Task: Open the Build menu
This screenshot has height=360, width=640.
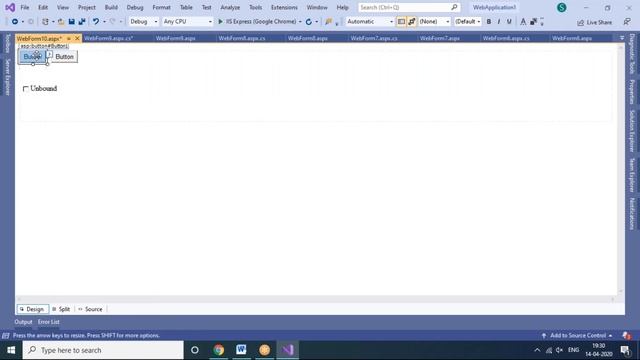Action: [111, 7]
